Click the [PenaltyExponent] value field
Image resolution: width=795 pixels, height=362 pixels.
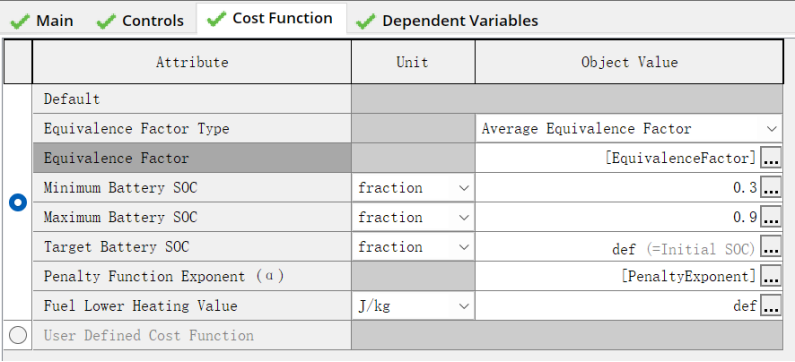(x=618, y=276)
